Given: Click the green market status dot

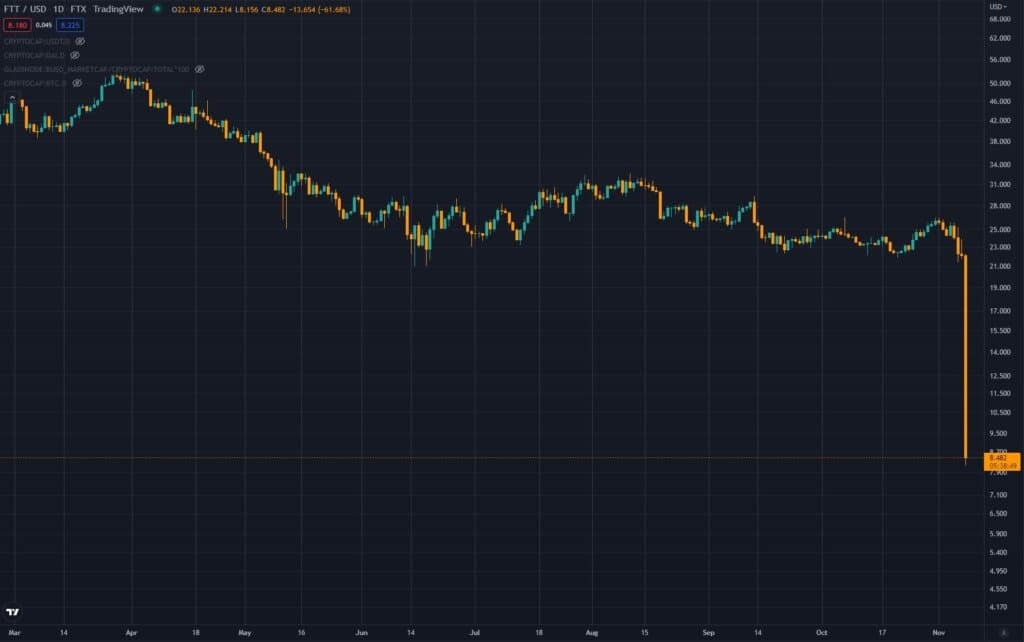Looking at the screenshot, I should [x=157, y=9].
